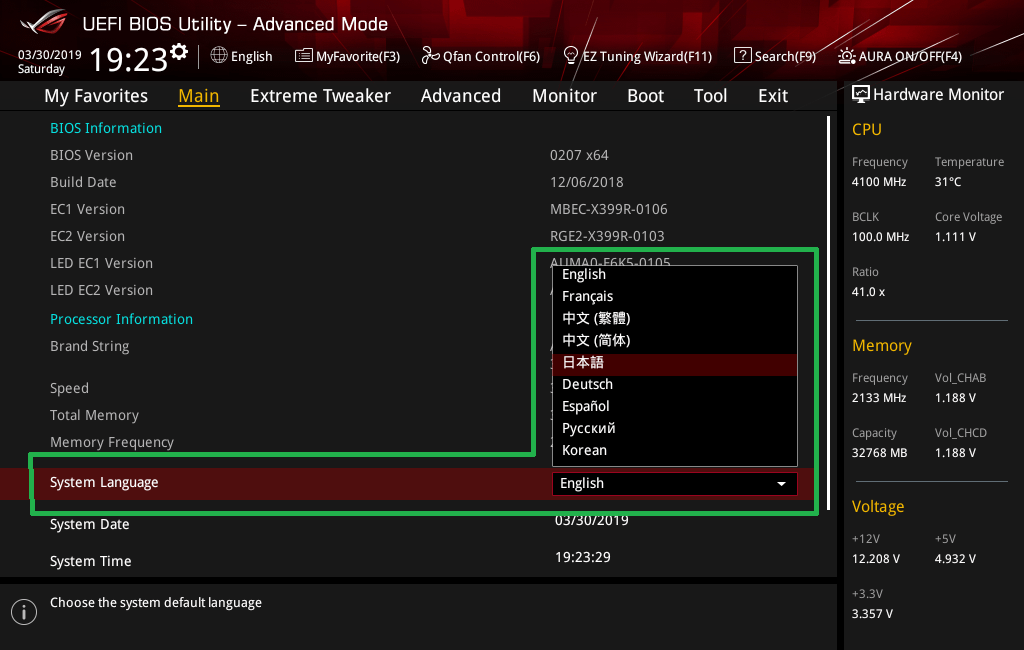
Task: Click AURA ON/OFF(F4) label
Action: pyautogui.click(x=910, y=56)
